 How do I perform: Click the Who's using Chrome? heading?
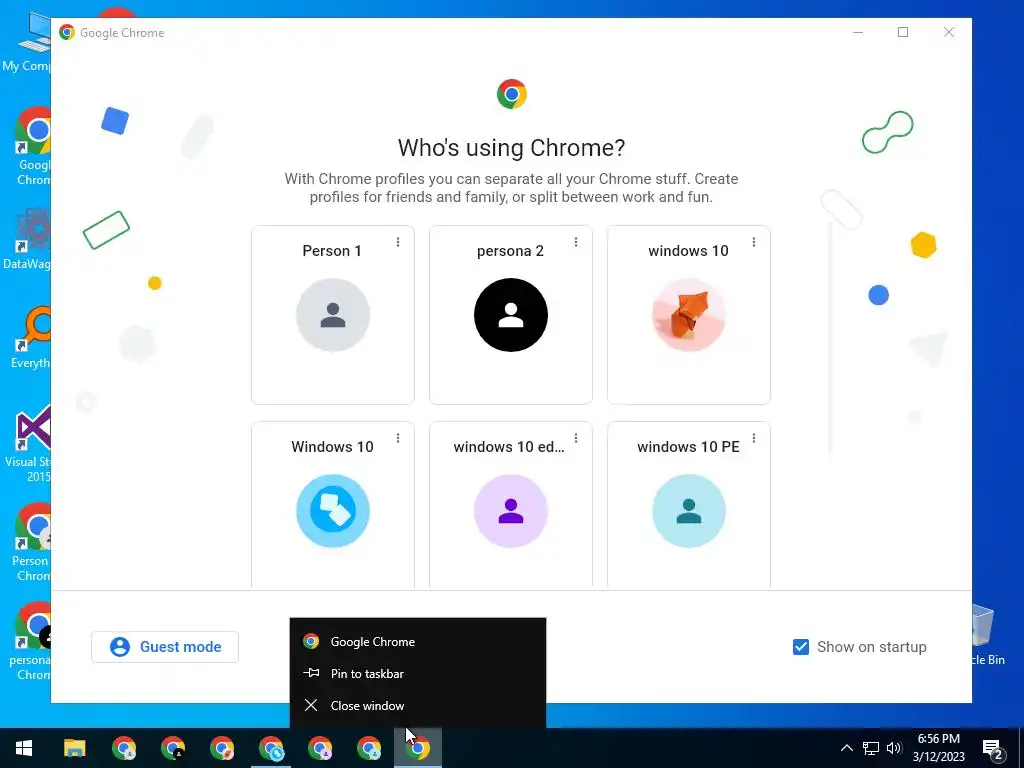pos(511,148)
